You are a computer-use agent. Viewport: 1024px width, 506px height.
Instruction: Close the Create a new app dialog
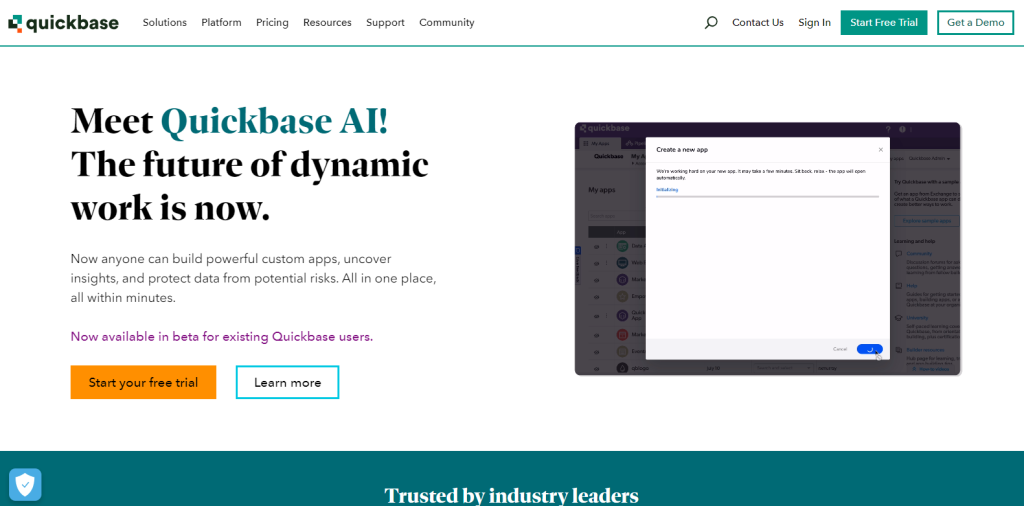[880, 150]
